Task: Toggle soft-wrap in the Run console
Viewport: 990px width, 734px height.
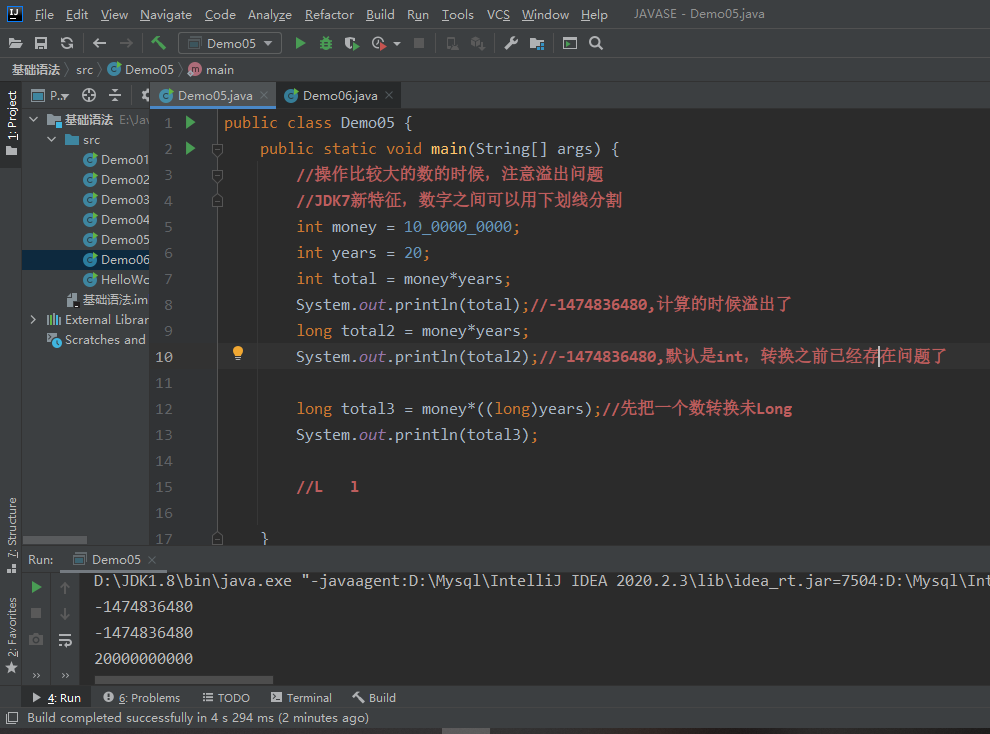Action: [x=65, y=639]
